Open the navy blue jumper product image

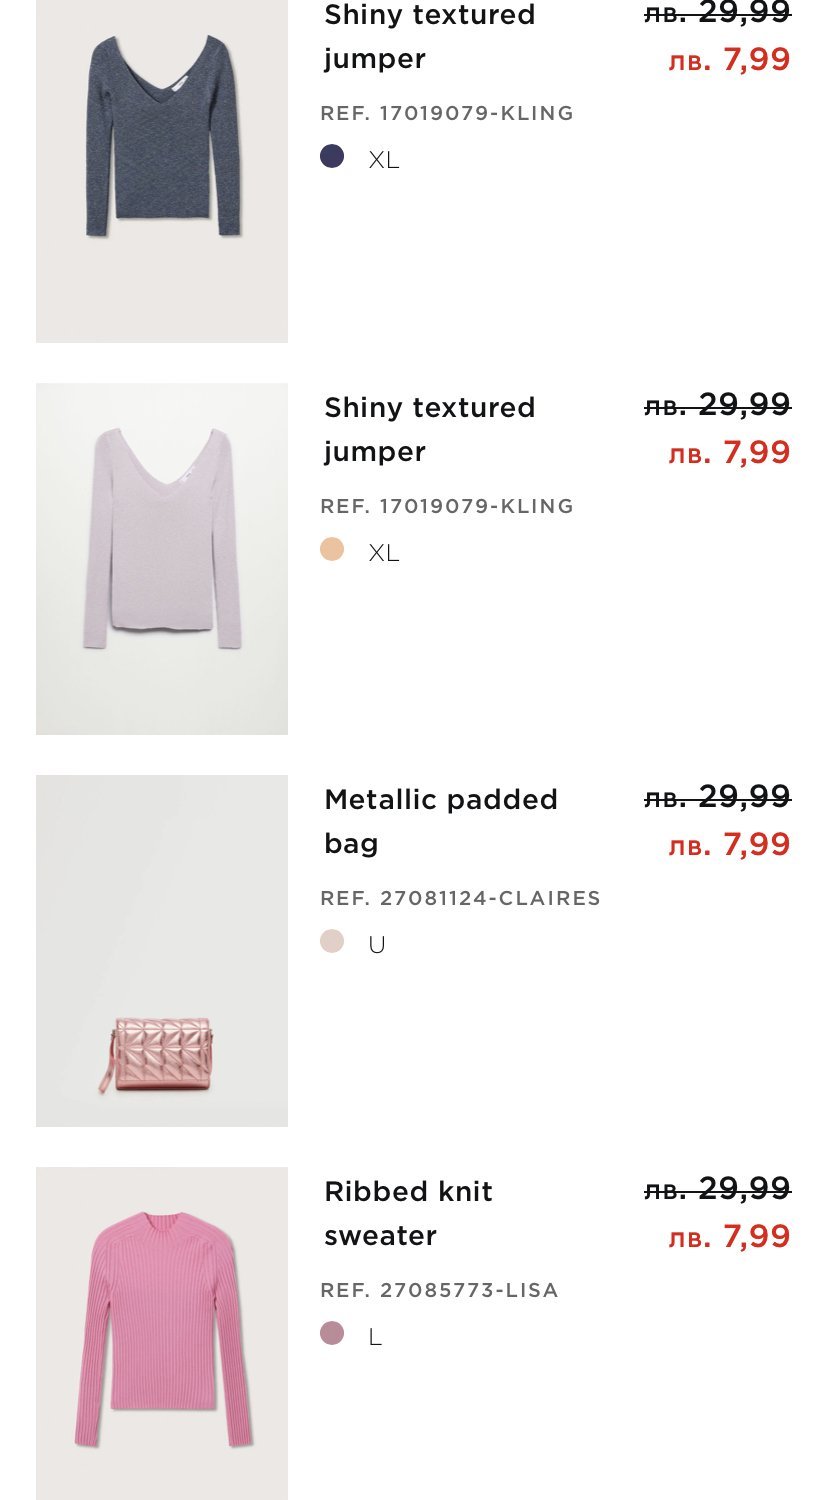162,170
